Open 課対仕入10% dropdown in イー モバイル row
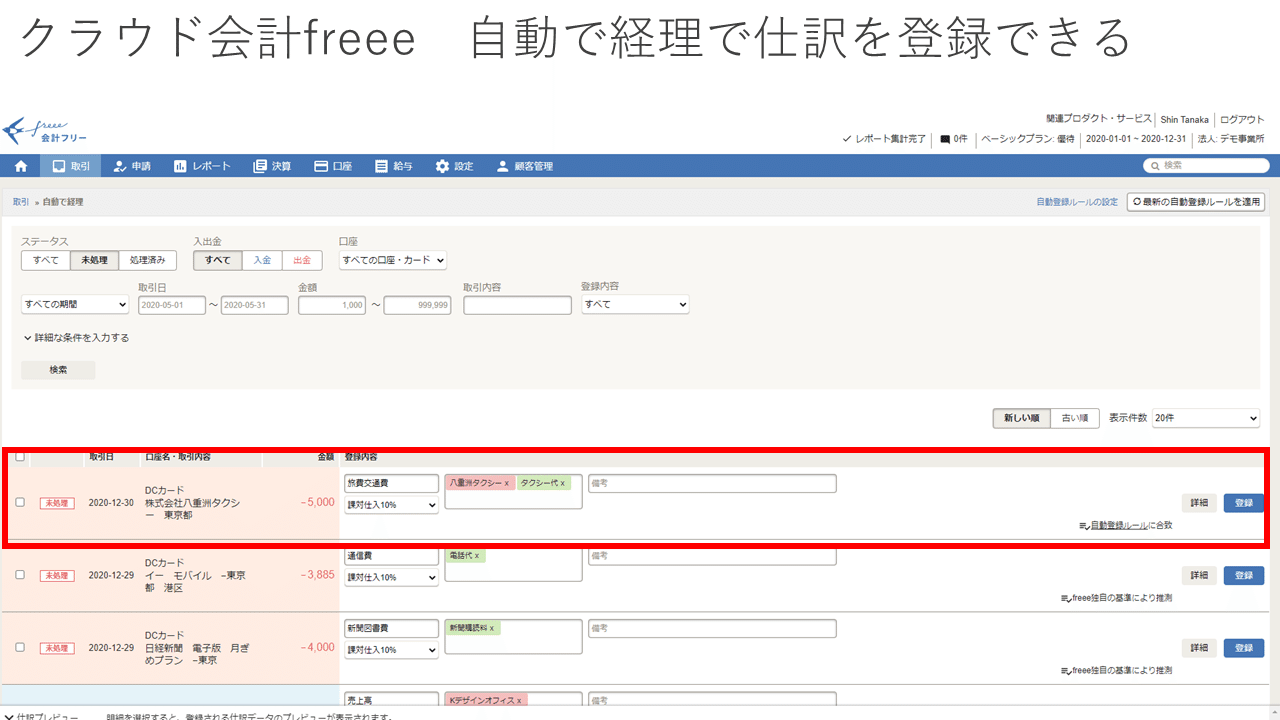The image size is (1280, 720). [x=392, y=577]
